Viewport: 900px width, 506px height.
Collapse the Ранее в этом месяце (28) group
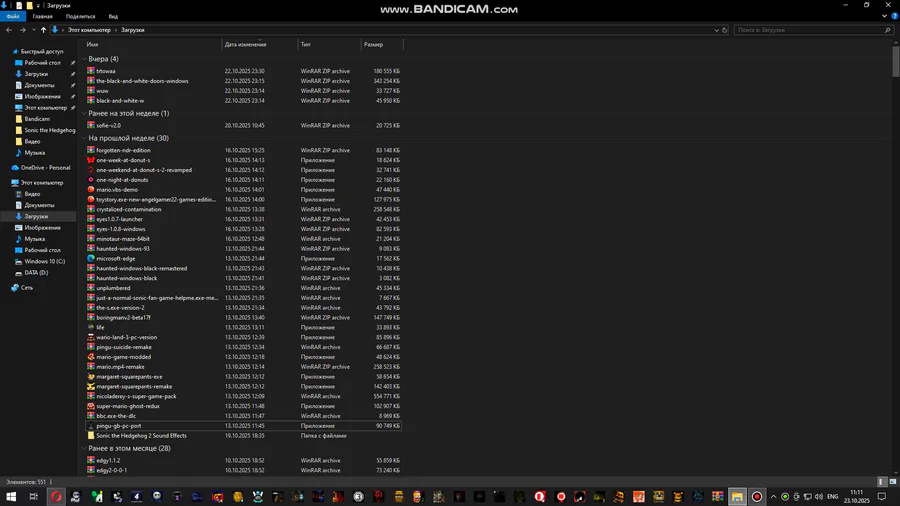(84, 448)
